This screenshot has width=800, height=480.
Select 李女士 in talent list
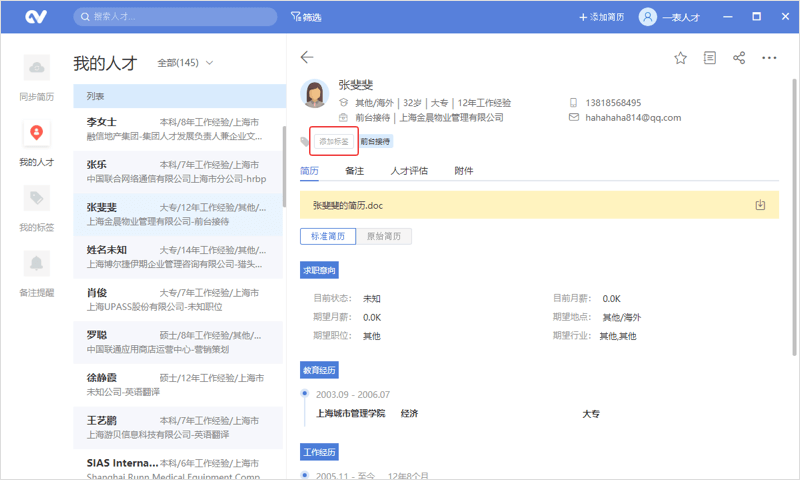tap(178, 129)
